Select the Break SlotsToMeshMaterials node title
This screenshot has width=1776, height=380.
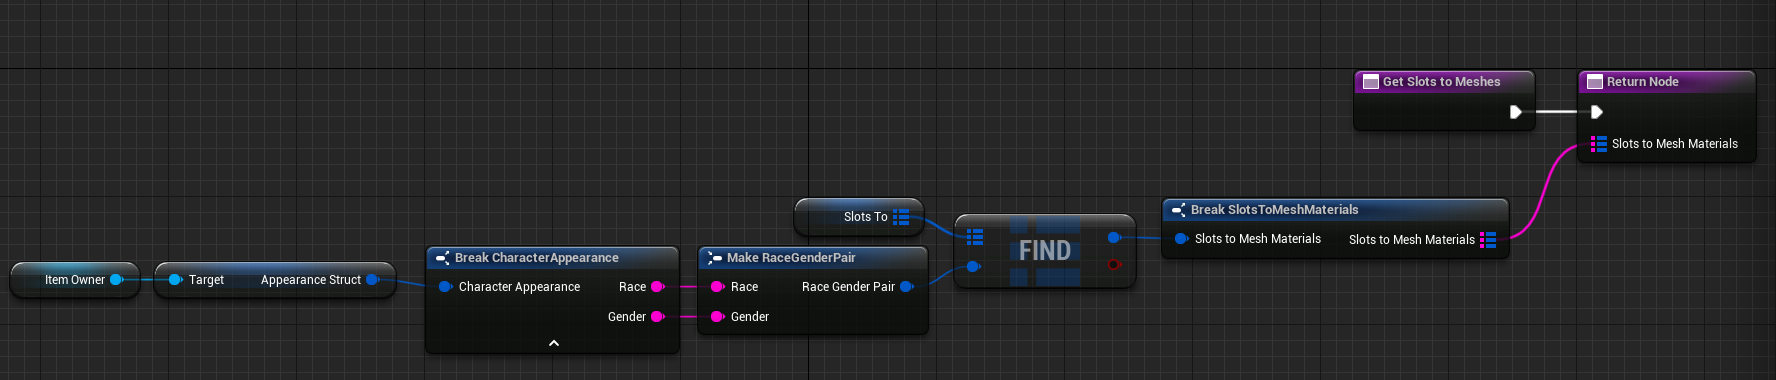1274,210
